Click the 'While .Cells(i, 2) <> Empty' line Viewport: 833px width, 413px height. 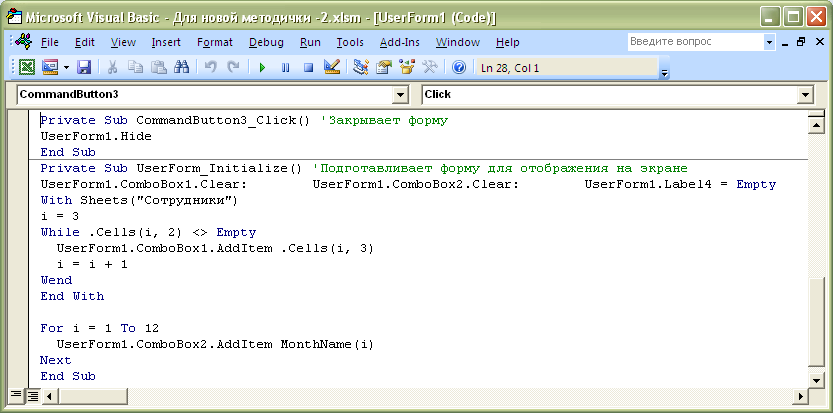pos(148,232)
